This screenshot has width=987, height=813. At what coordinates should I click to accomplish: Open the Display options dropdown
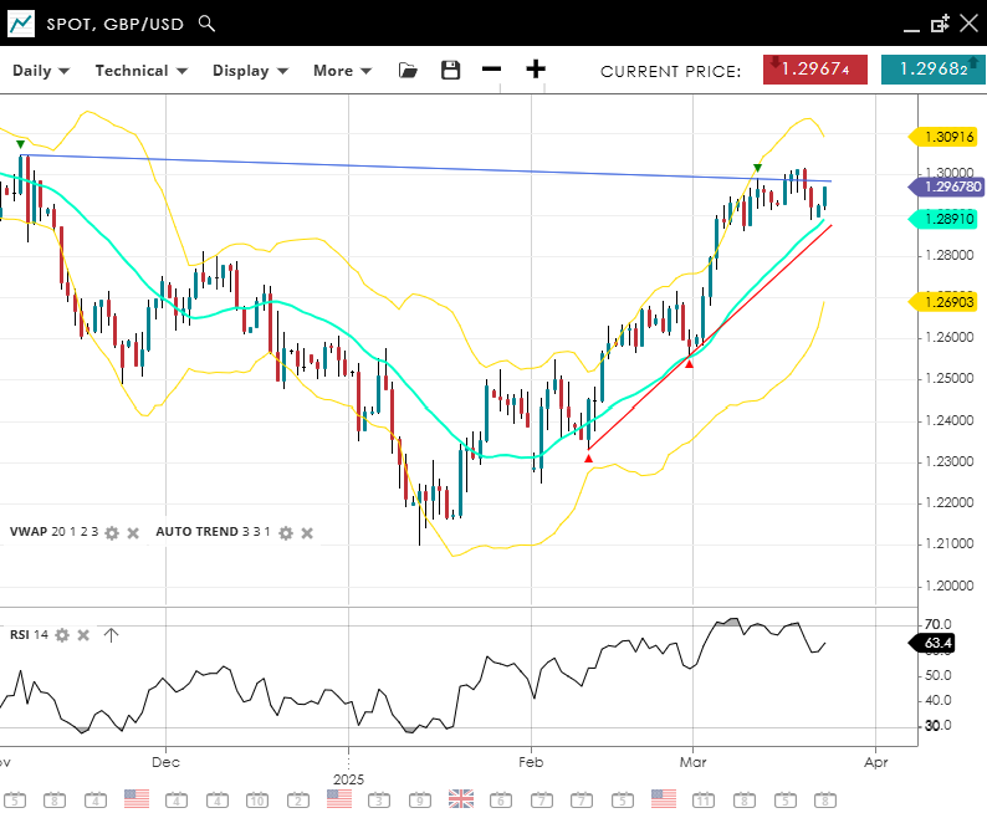point(250,71)
